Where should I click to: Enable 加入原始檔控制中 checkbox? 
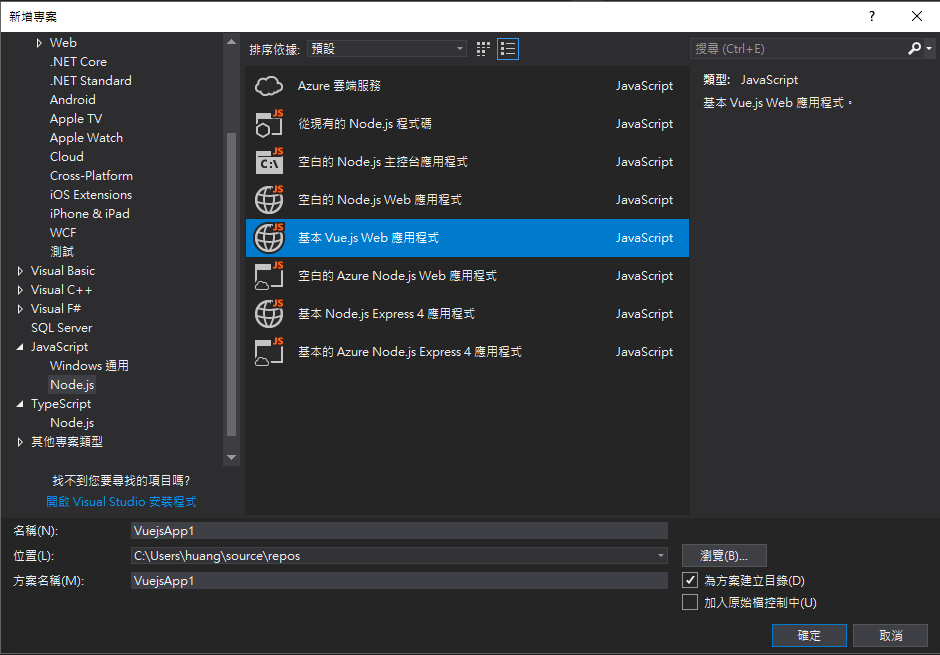tap(690, 602)
